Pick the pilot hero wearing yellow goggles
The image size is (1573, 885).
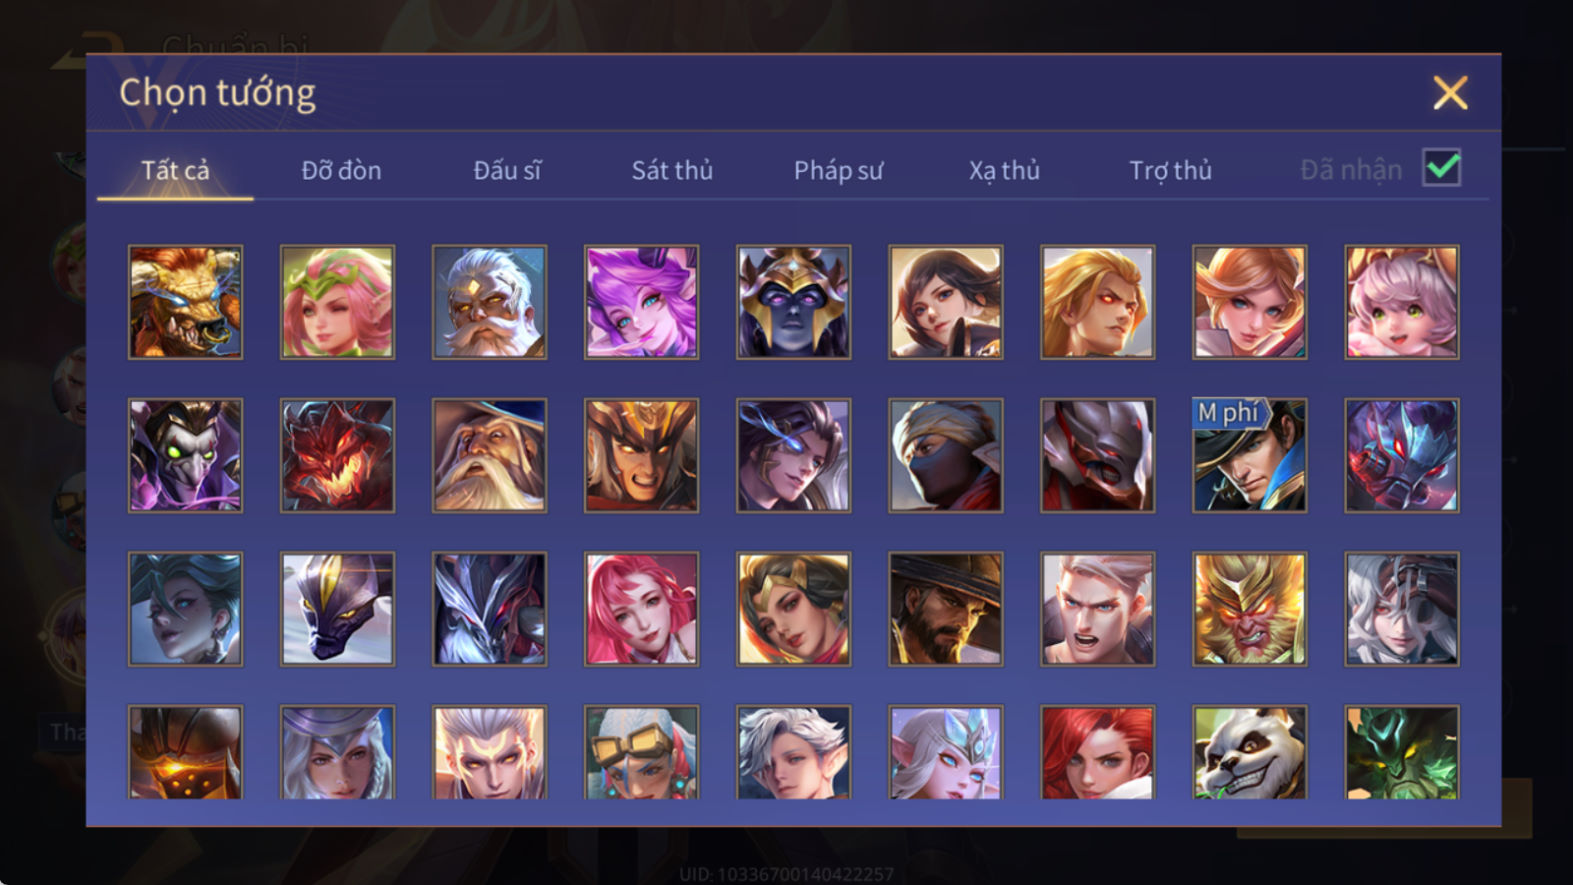[641, 752]
